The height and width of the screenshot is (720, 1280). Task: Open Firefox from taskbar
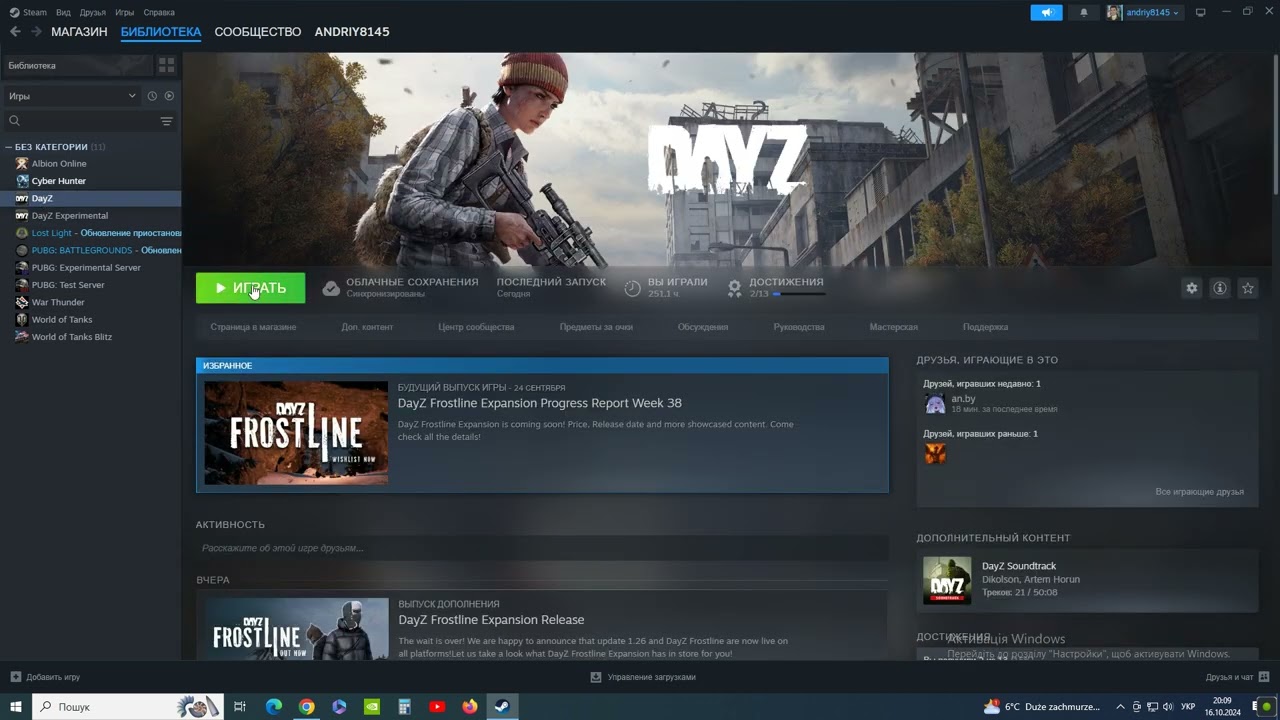(470, 706)
